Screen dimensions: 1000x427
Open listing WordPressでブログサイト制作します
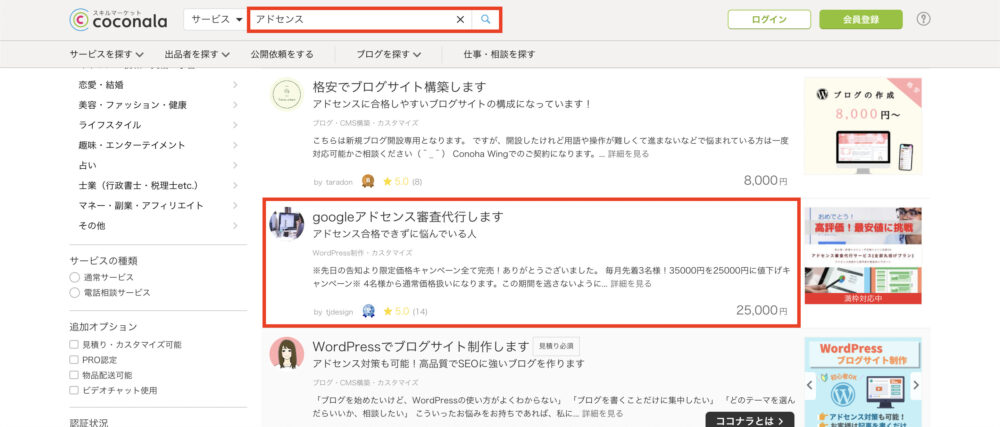click(421, 347)
